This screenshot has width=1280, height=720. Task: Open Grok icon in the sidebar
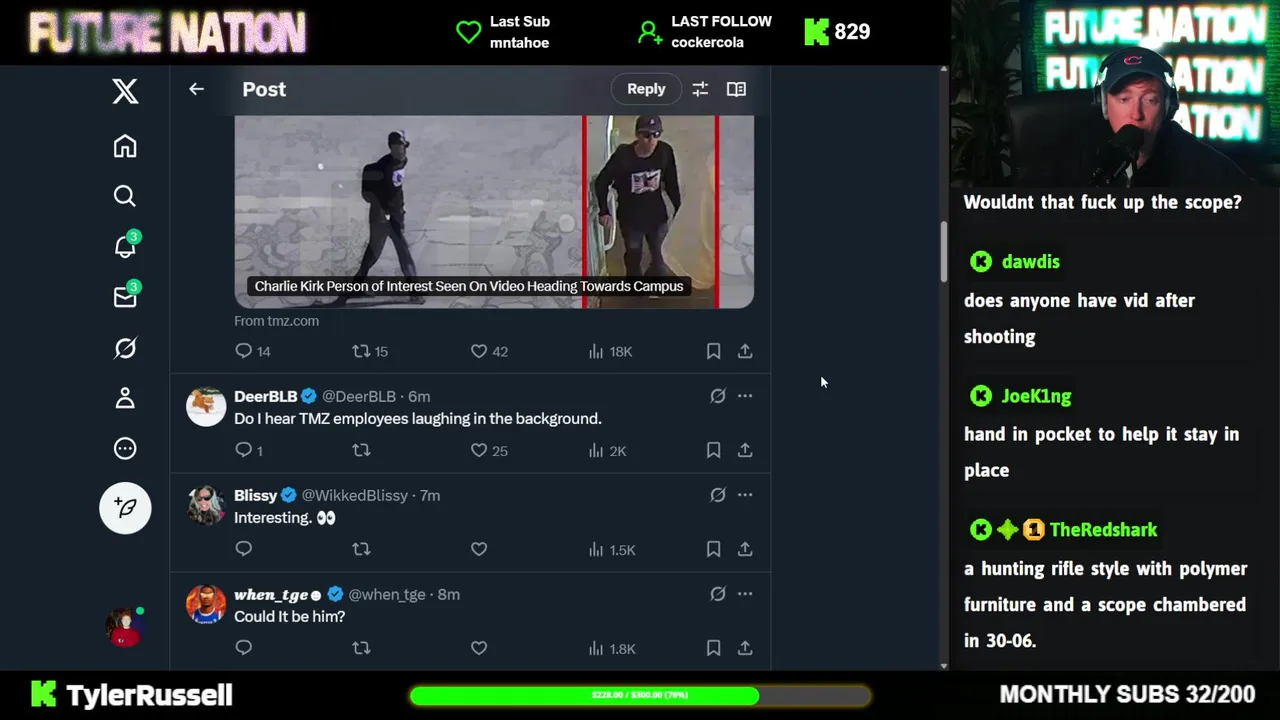(125, 348)
